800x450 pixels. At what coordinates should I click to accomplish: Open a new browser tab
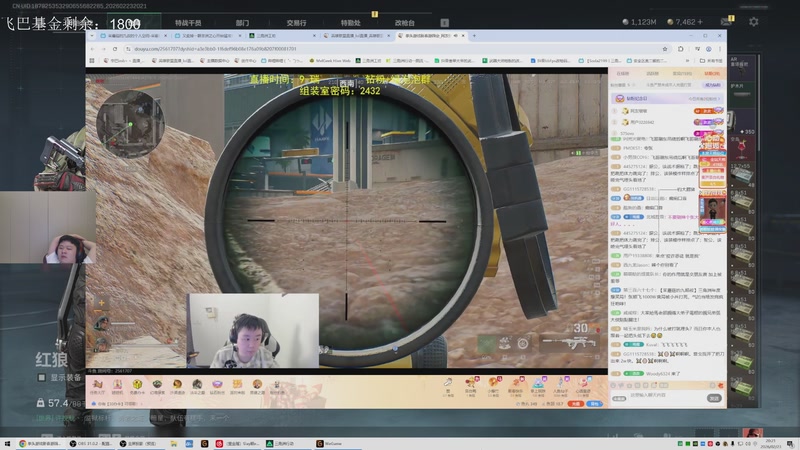[x=474, y=36]
